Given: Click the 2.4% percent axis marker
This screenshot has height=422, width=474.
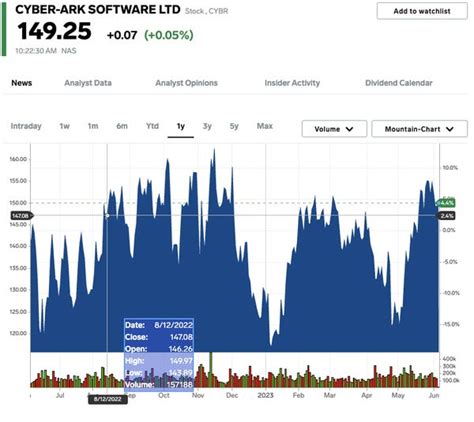Looking at the screenshot, I should (x=447, y=216).
